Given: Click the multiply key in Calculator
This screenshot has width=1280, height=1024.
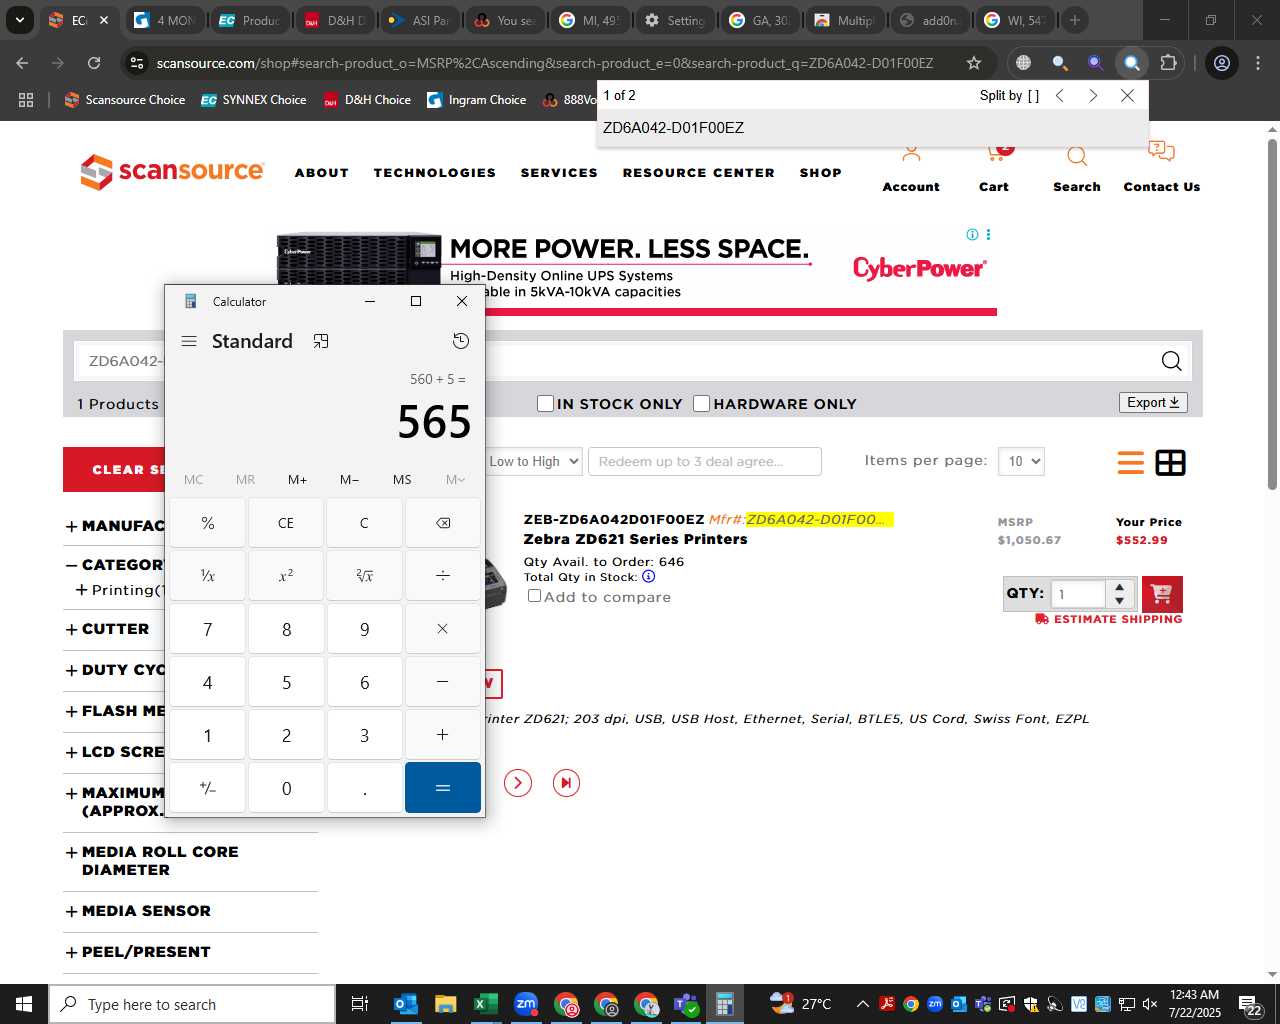Looking at the screenshot, I should [x=443, y=629].
